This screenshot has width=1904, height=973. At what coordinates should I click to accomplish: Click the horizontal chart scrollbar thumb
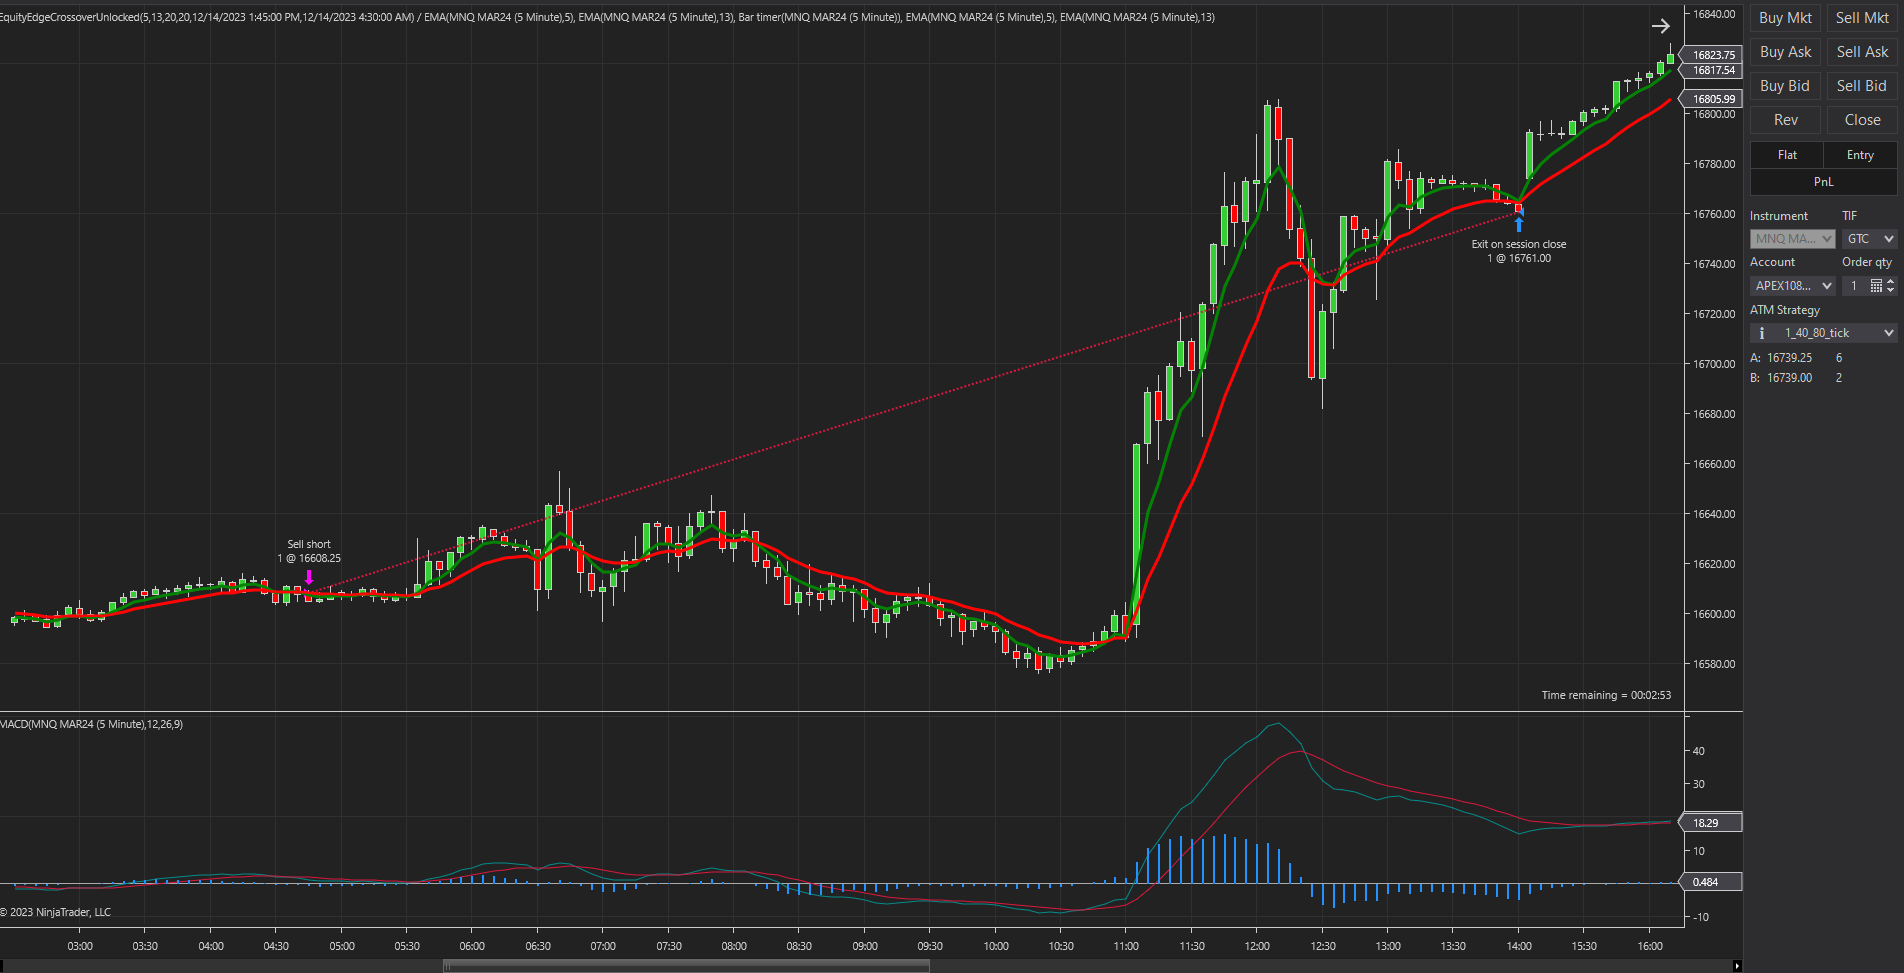tap(686, 966)
